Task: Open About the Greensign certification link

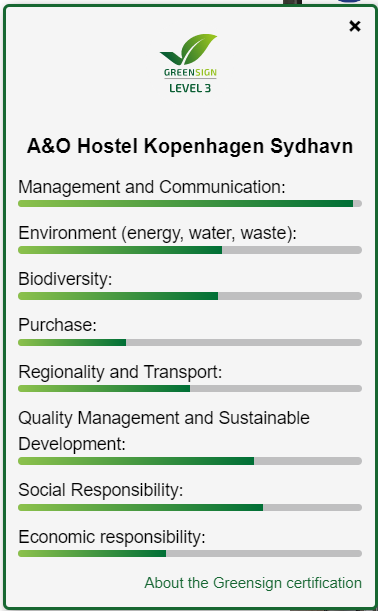Action: click(x=253, y=583)
